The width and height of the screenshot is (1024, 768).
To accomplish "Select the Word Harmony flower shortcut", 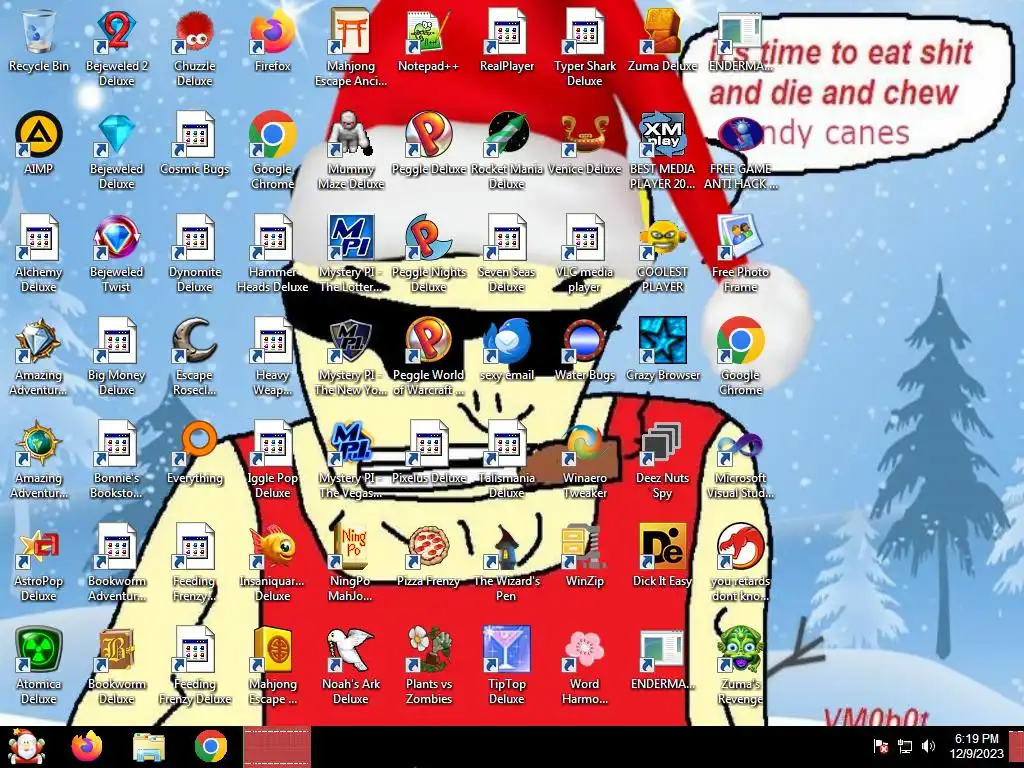I will 584,665.
